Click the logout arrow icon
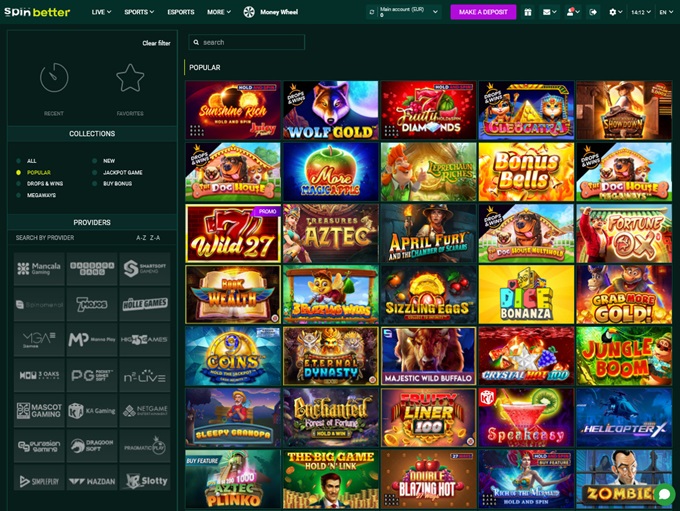680x511 pixels. 593,12
